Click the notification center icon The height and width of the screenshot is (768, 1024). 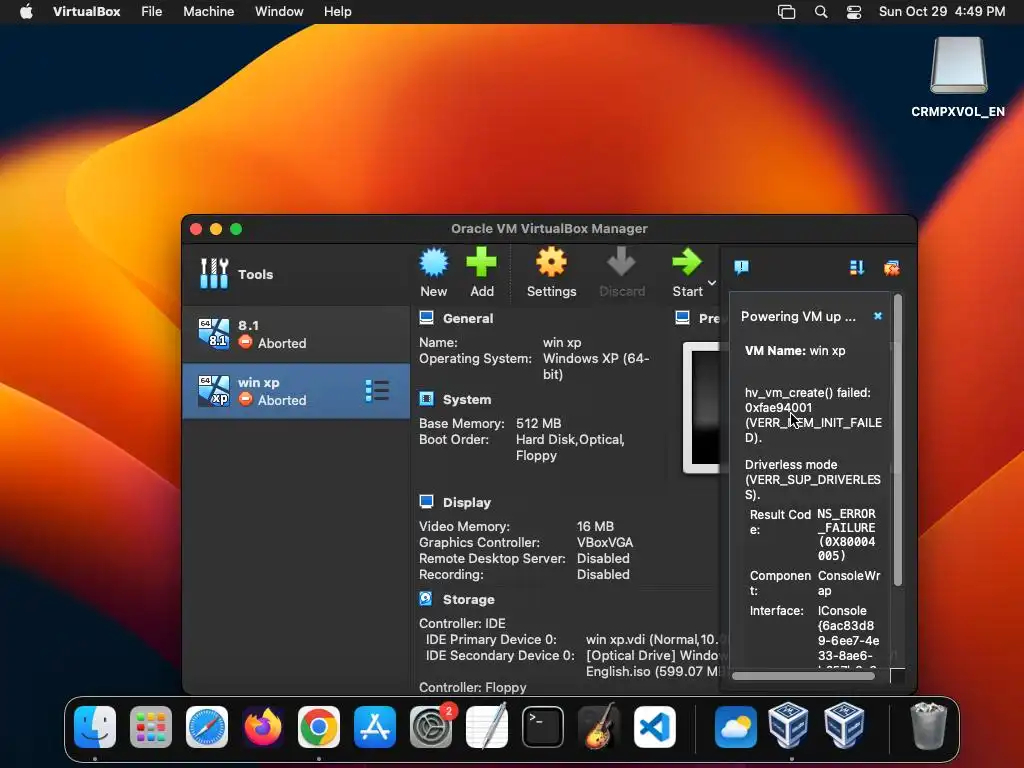click(741, 267)
